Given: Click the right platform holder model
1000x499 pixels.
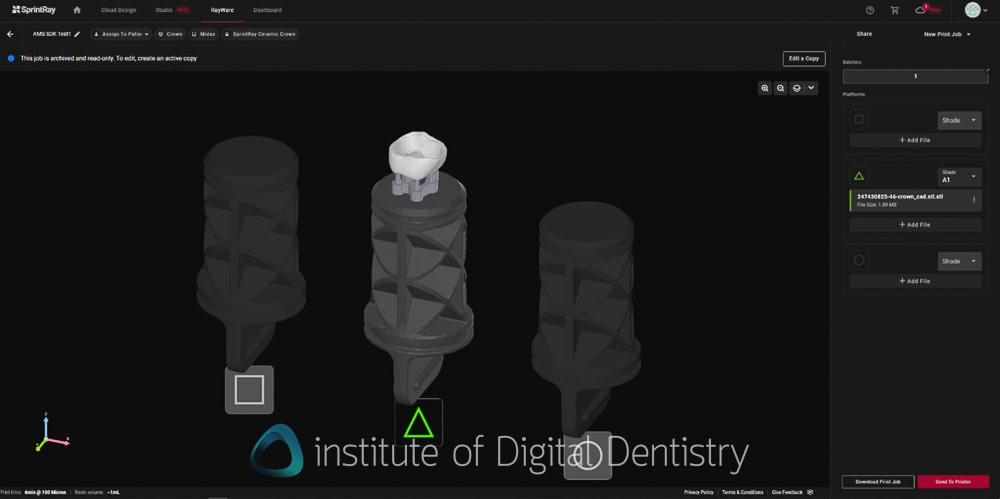Looking at the screenshot, I should (x=587, y=319).
